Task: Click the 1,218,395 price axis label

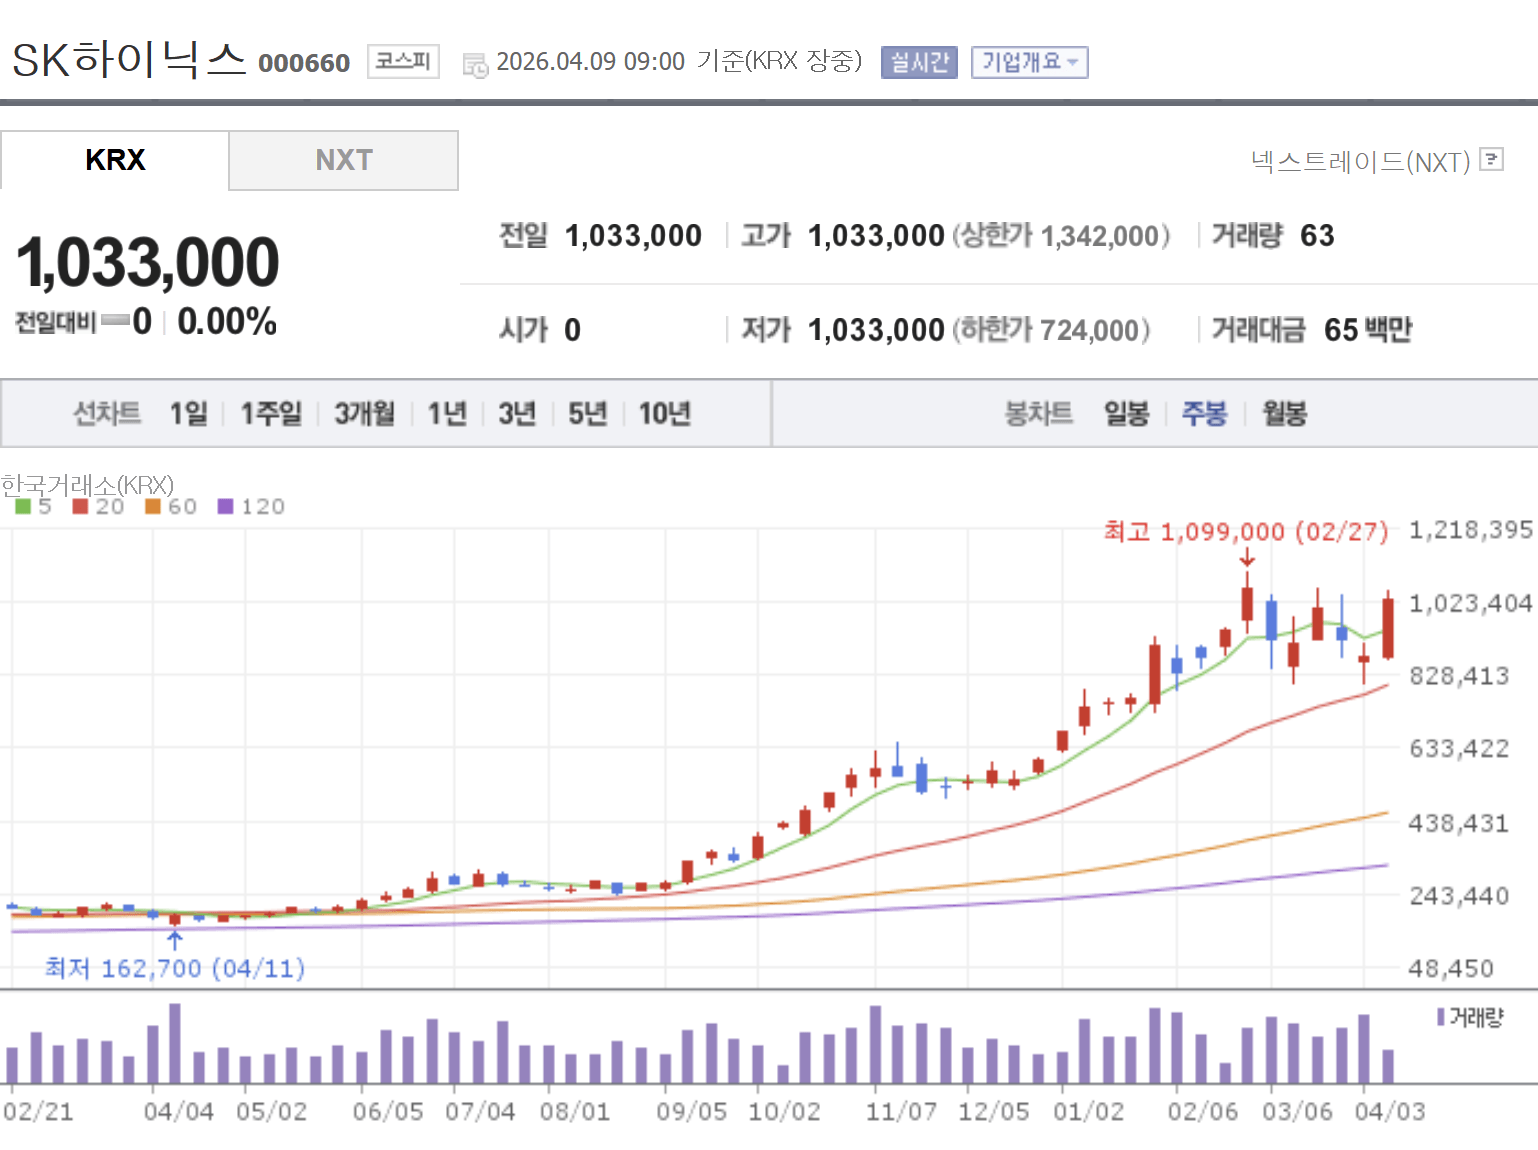Action: 1471,530
